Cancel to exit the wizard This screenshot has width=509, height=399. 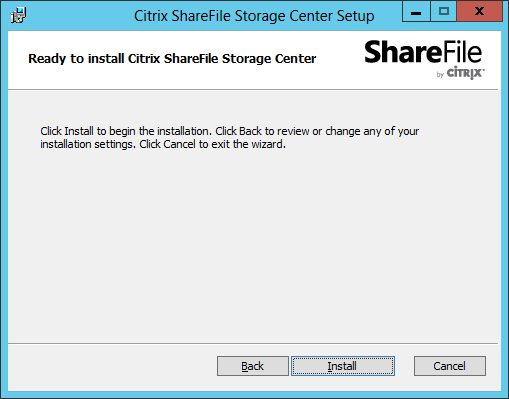[450, 366]
